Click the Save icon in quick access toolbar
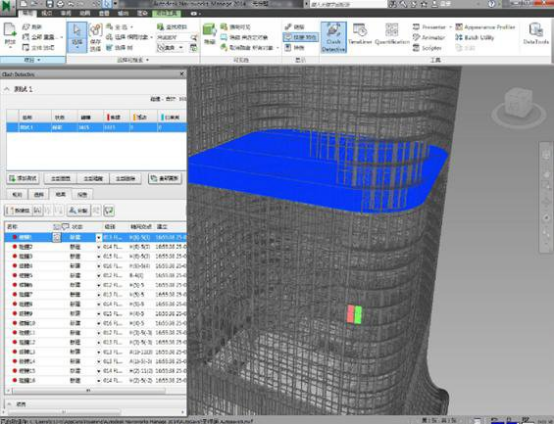554x425 pixels. click(x=49, y=4)
